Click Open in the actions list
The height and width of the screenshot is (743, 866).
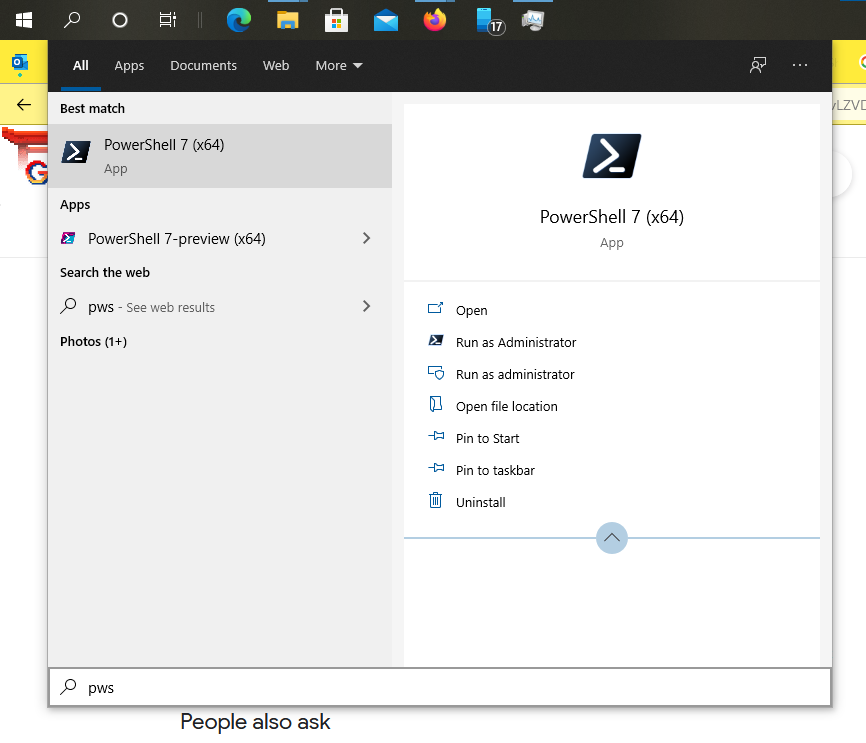click(x=471, y=310)
